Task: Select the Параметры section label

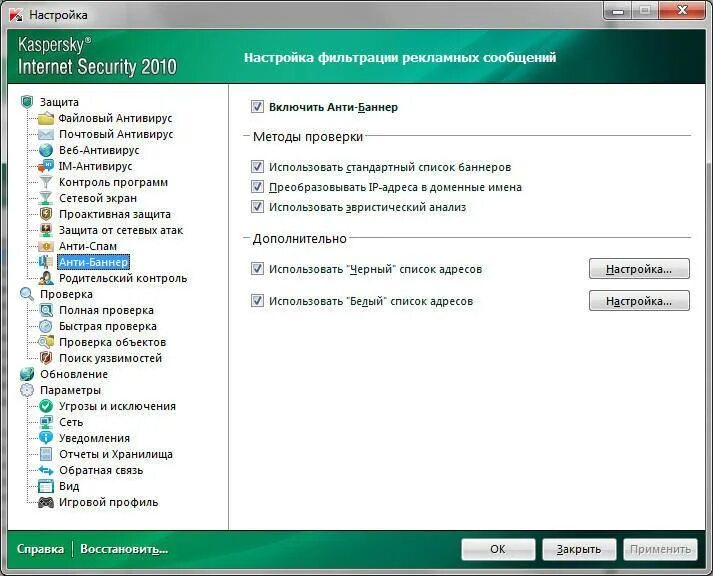Action: [70, 390]
